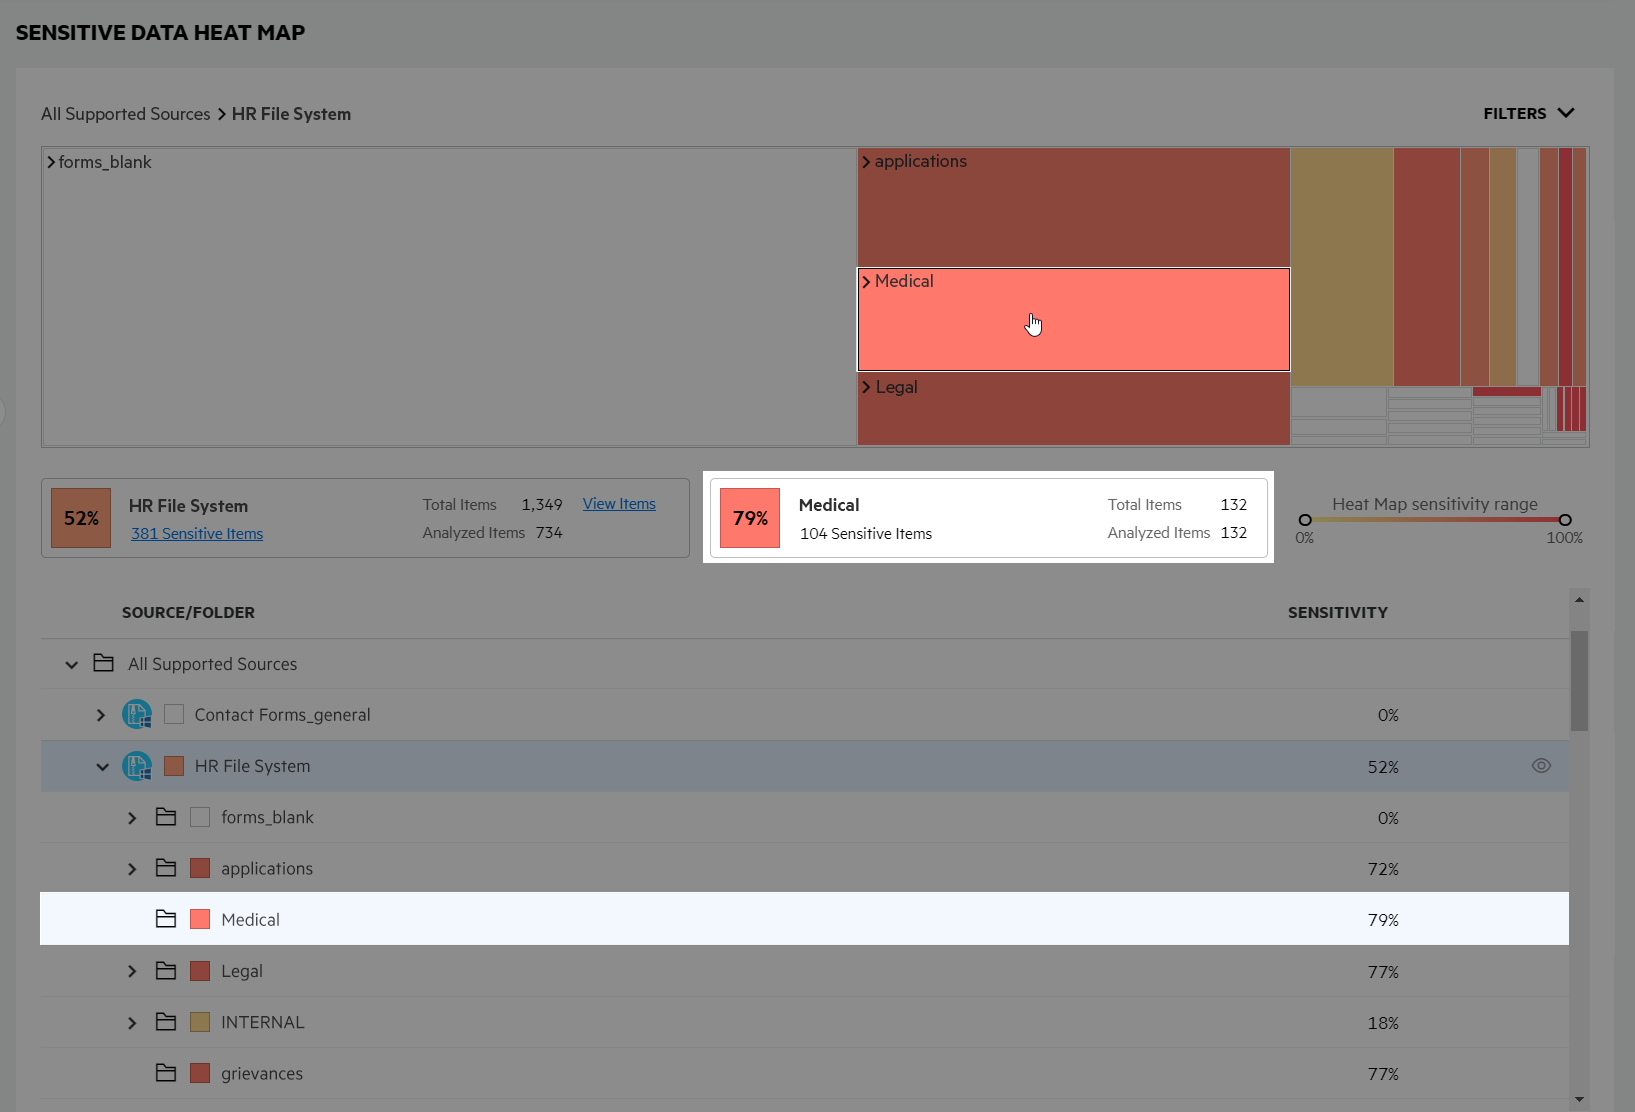Toggle the eye icon on HR File System row
Screen dimensions: 1635x1112
1541,766
